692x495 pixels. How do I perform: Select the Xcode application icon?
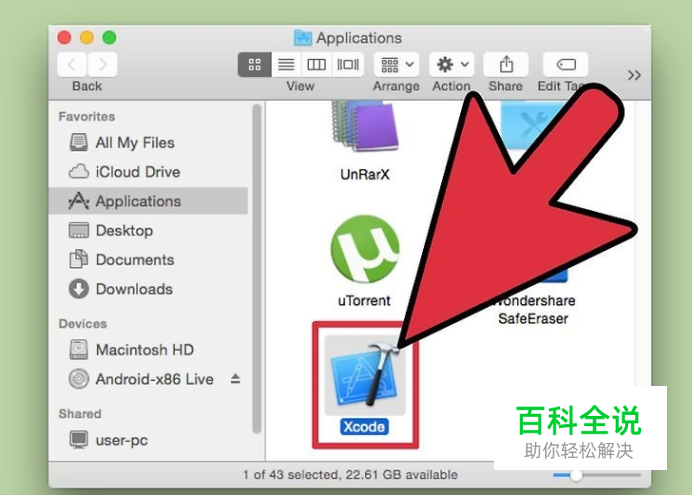tap(365, 376)
